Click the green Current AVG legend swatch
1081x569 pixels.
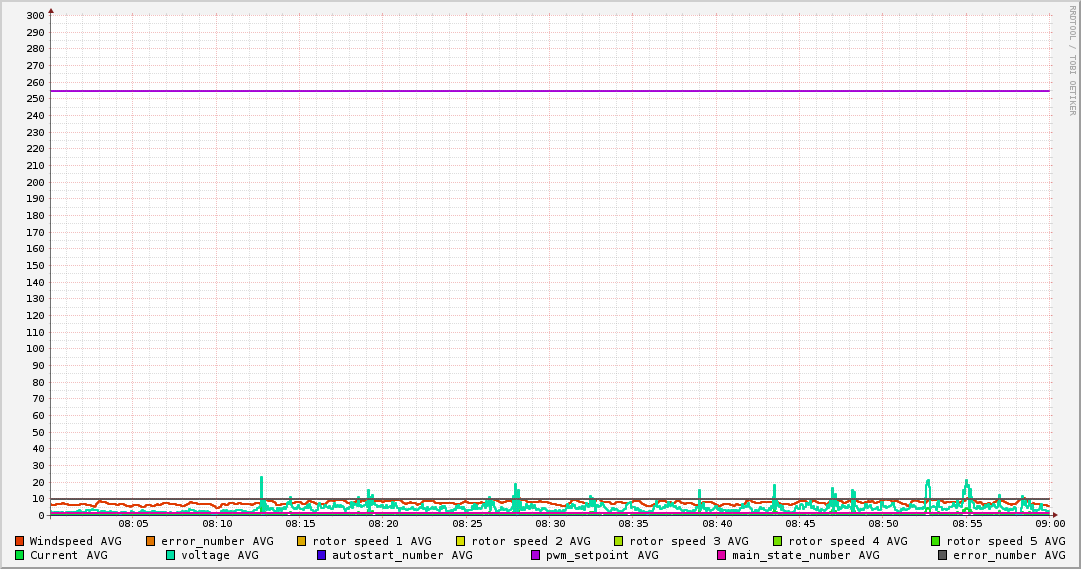19,555
